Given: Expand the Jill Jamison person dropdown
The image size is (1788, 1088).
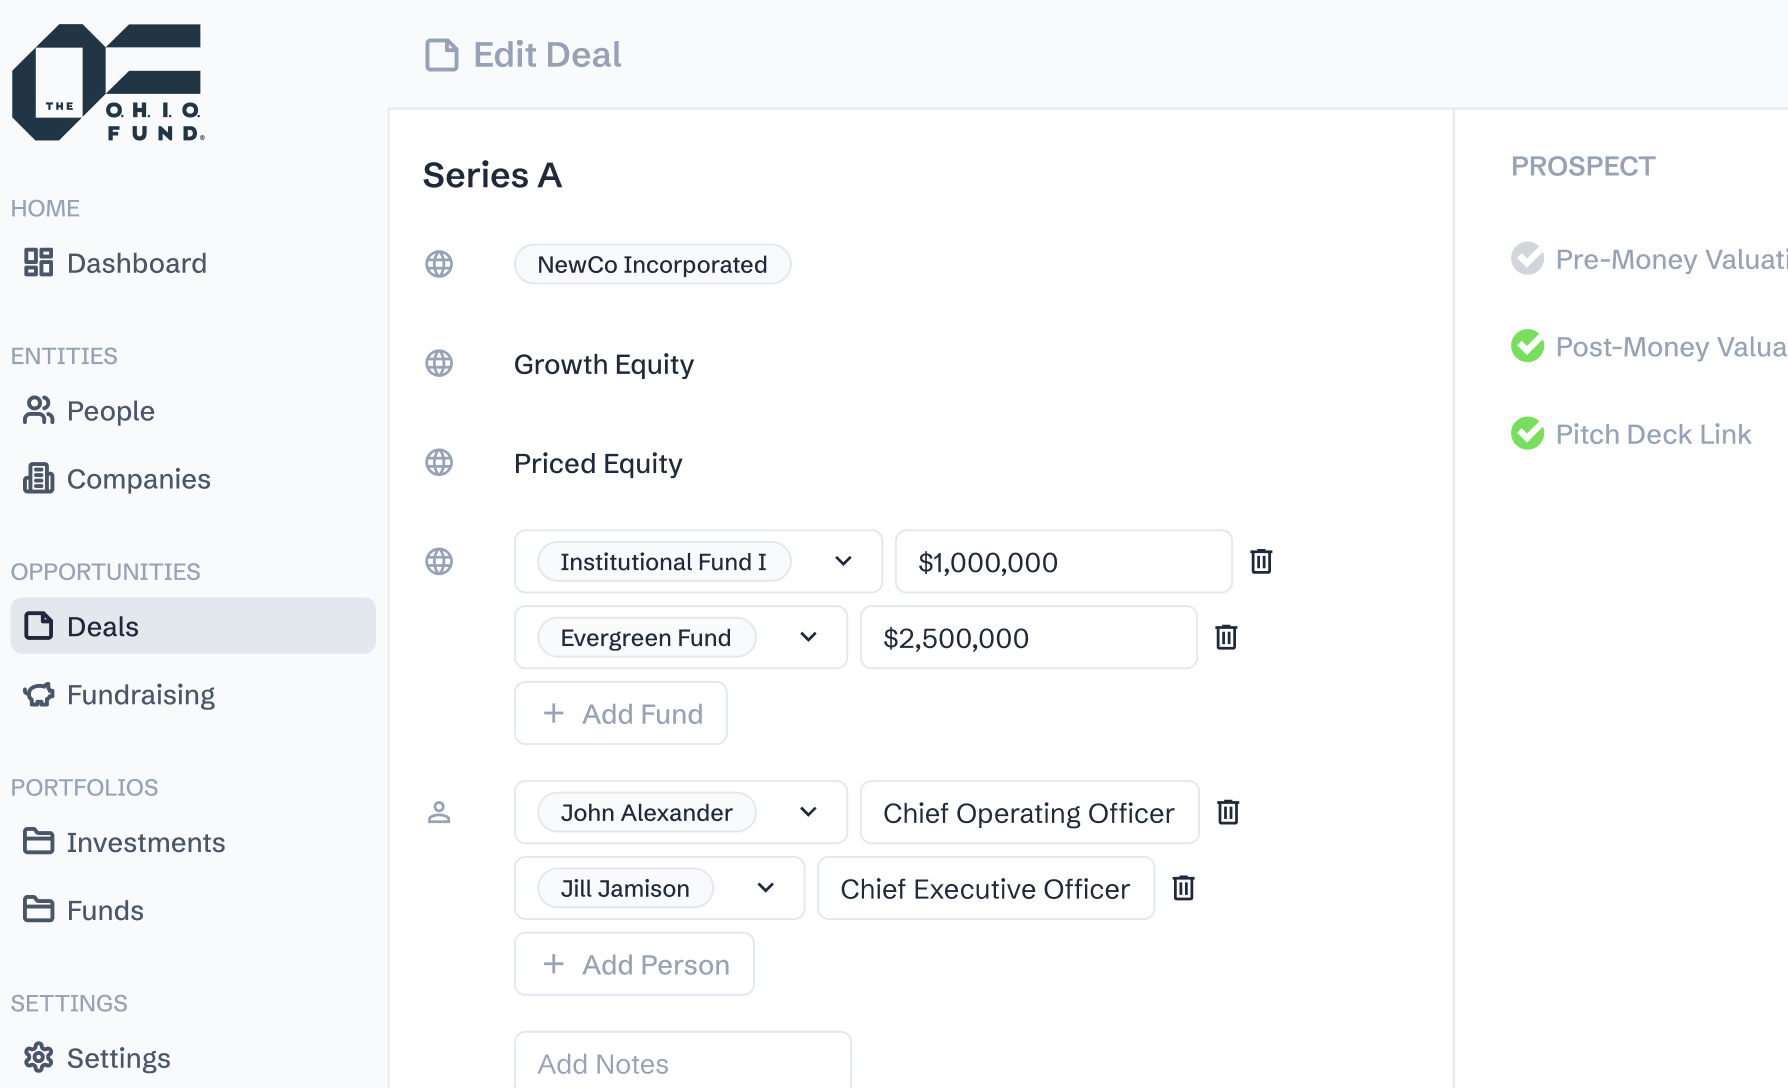Looking at the screenshot, I should coord(765,888).
